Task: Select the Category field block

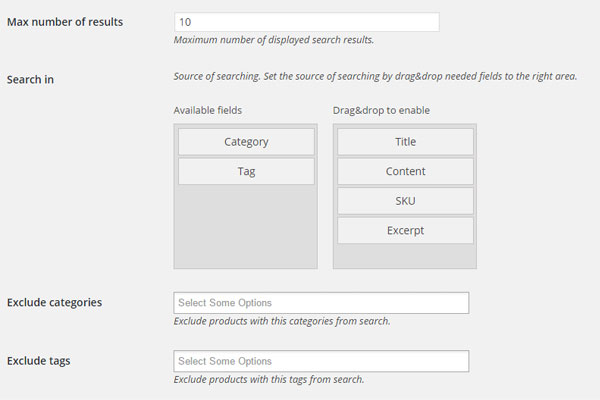Action: point(246,142)
